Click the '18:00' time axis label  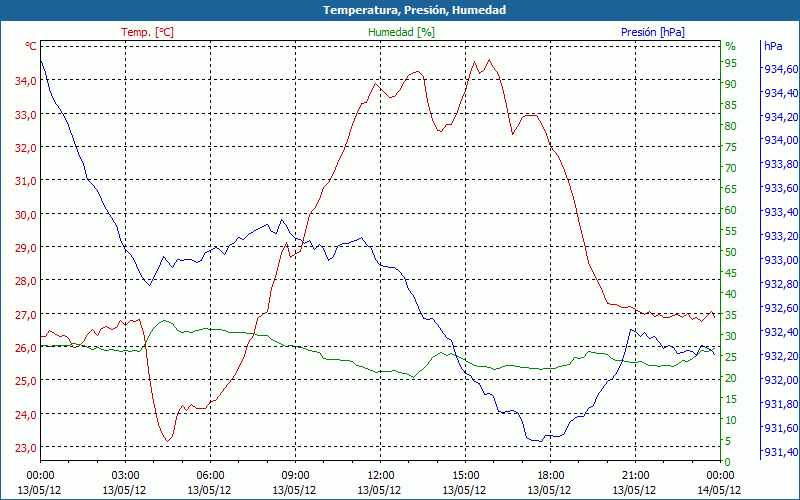[x=551, y=476]
